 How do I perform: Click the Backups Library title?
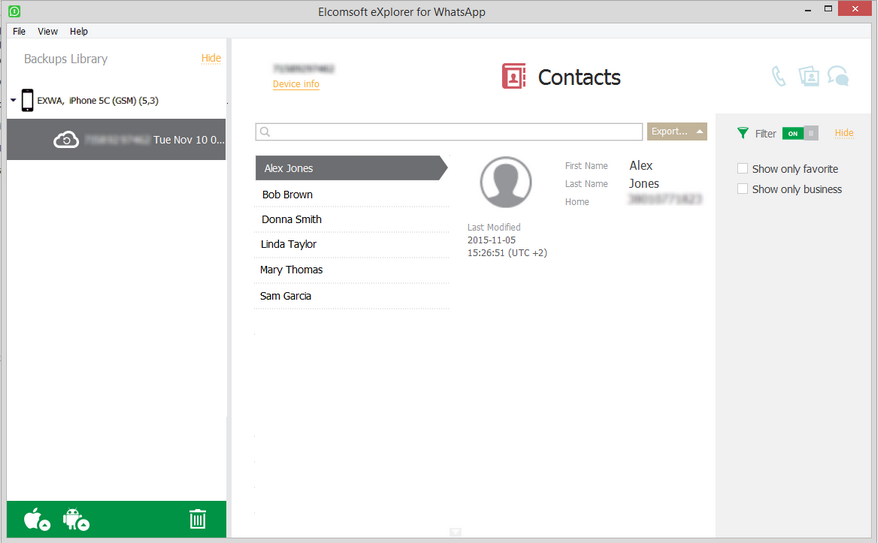coord(66,59)
